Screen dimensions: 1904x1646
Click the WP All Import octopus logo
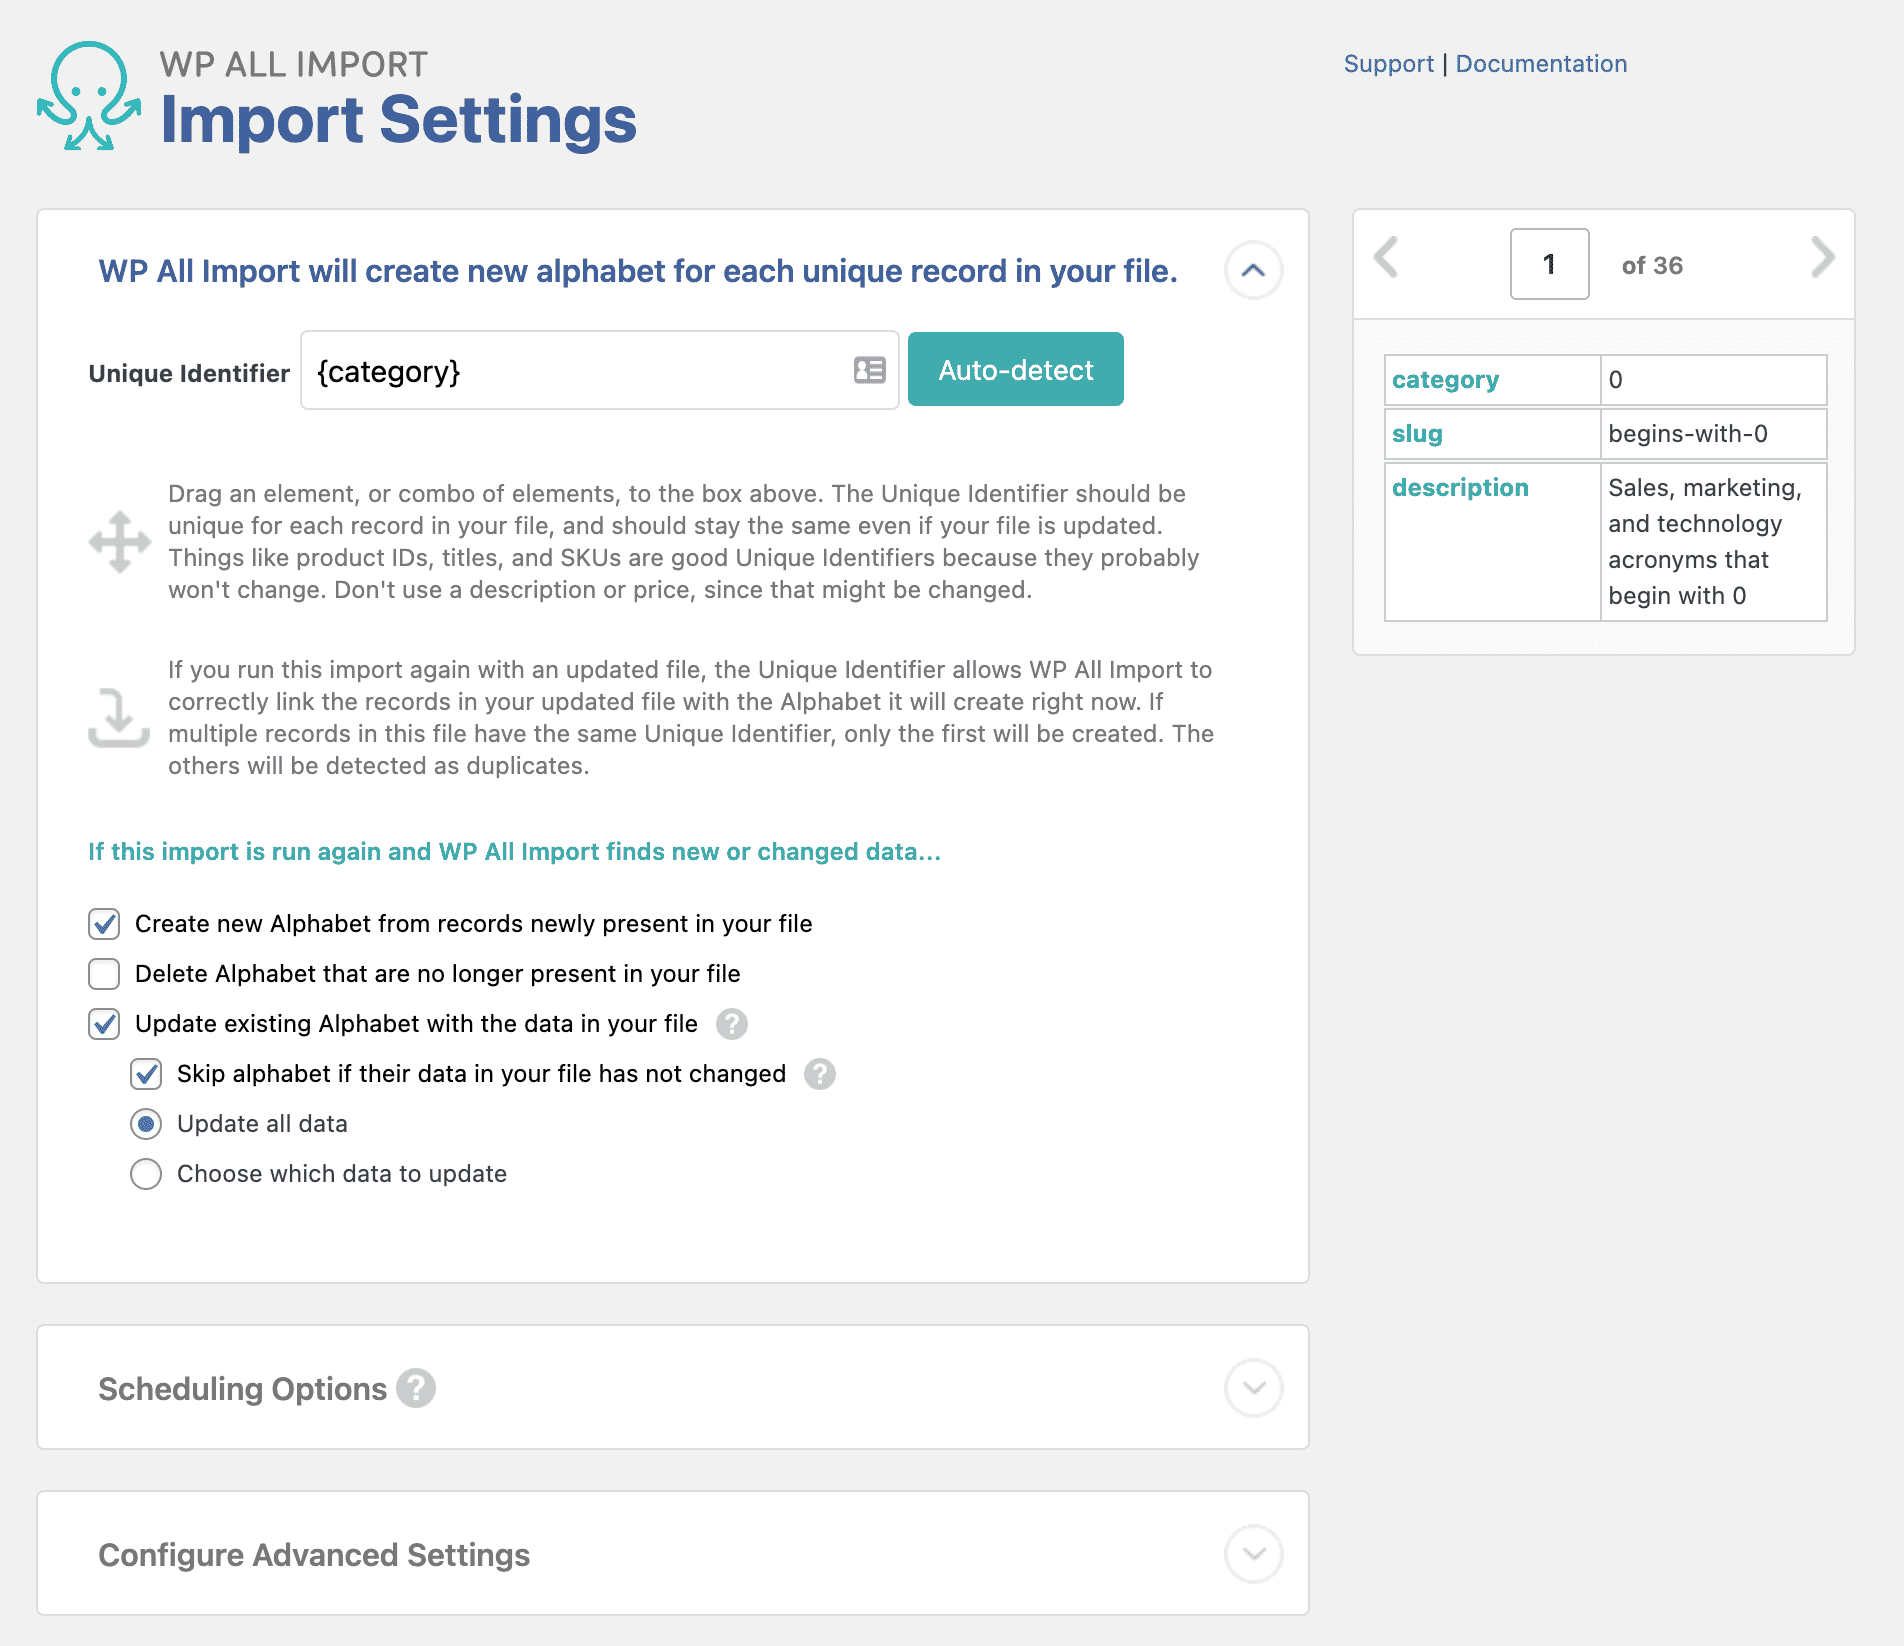89,97
